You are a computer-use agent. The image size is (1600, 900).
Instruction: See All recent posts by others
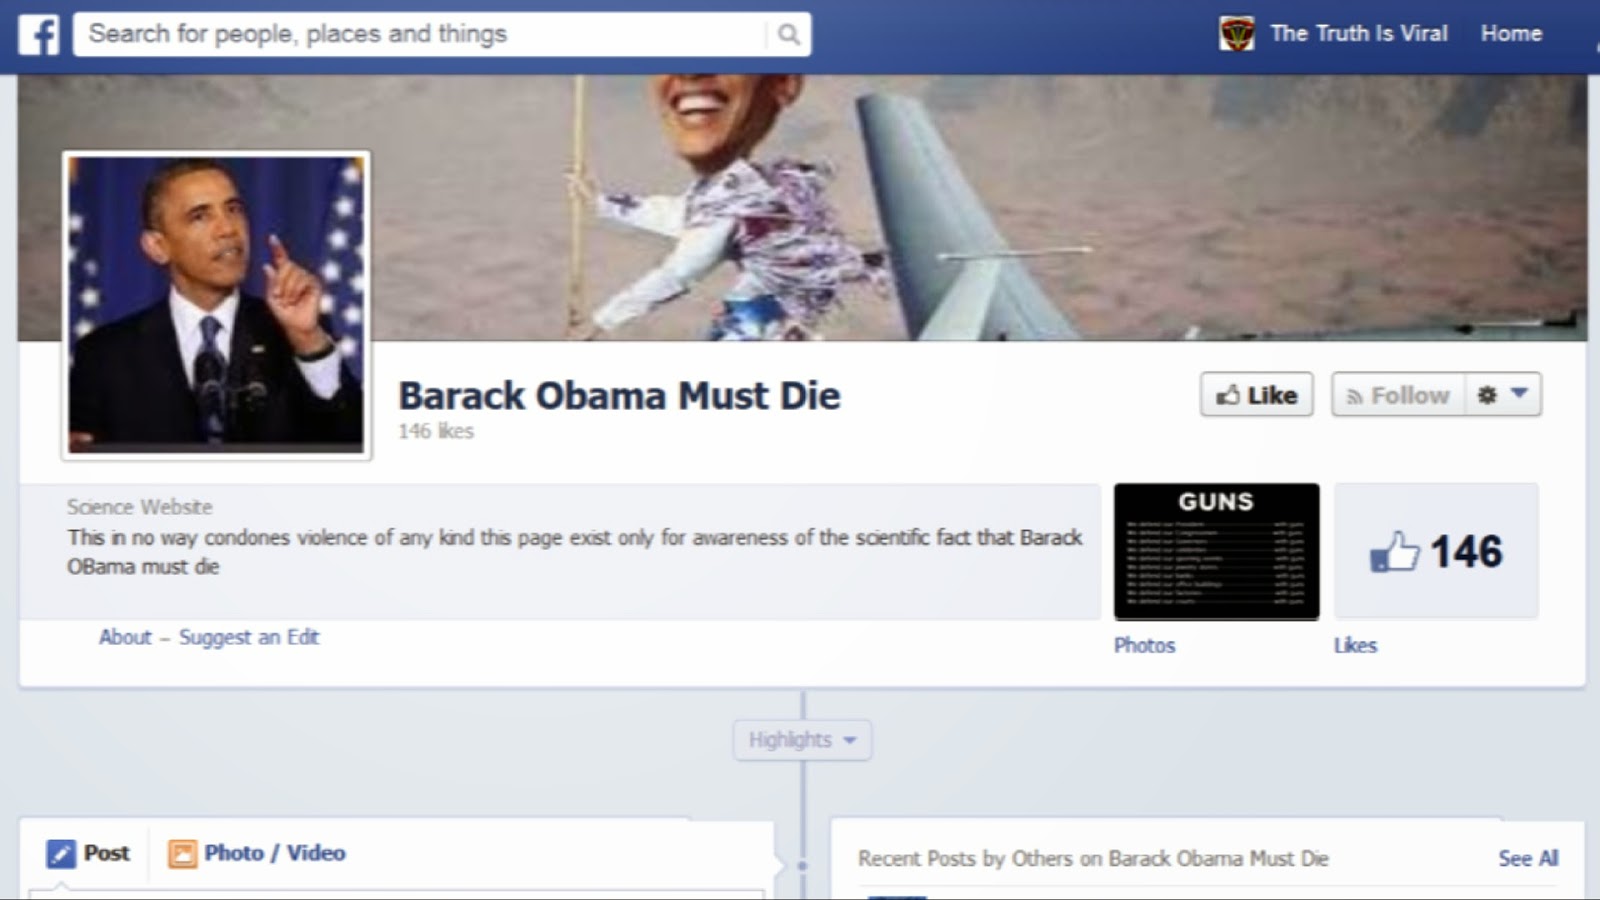pyautogui.click(x=1528, y=858)
